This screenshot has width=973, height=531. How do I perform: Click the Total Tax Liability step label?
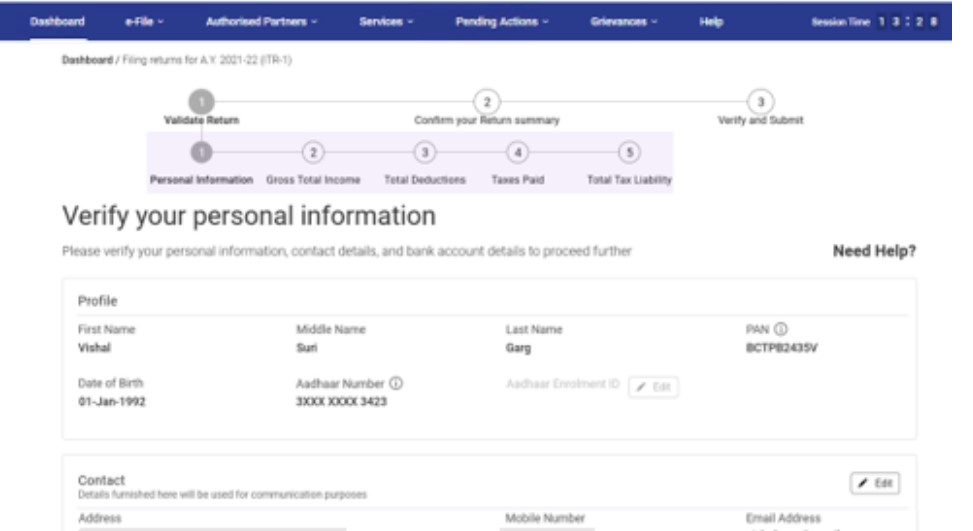point(629,180)
